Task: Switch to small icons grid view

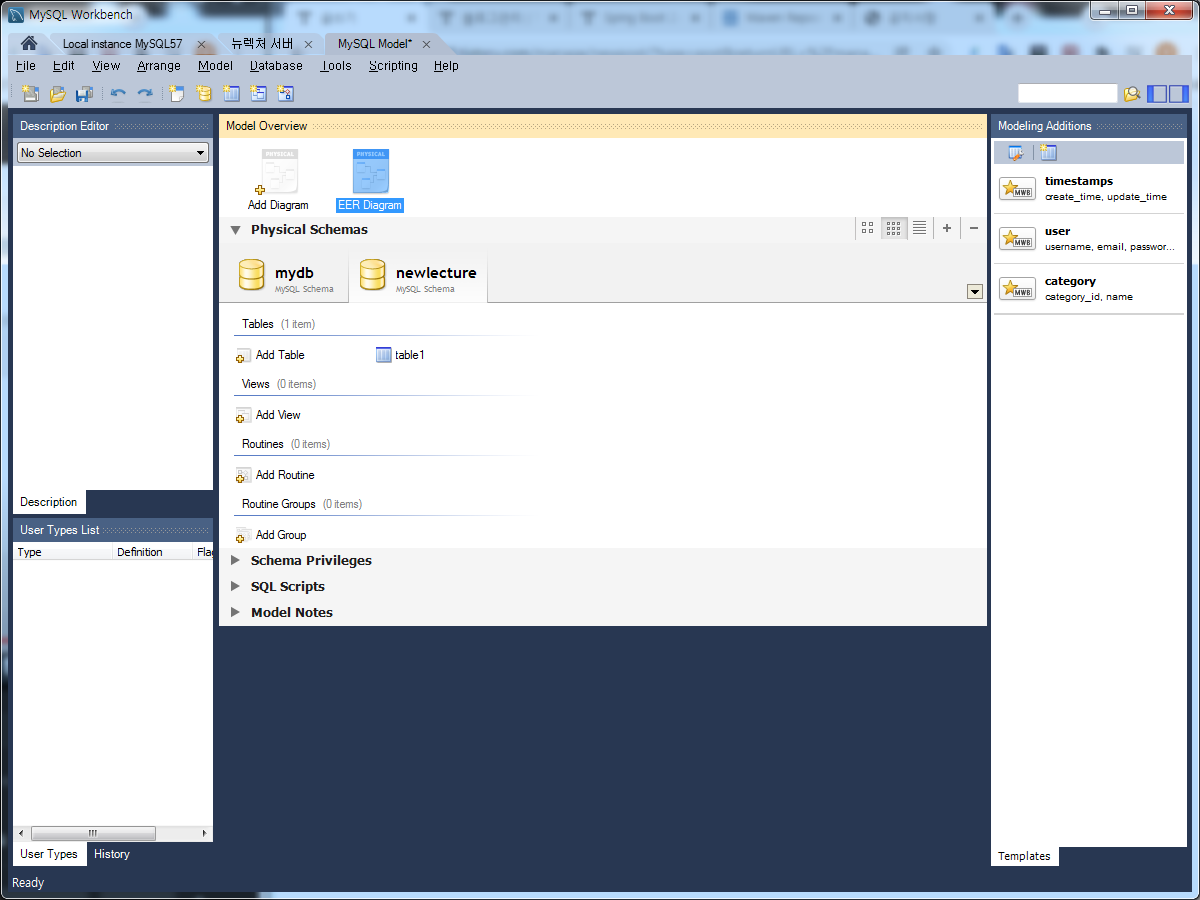Action: point(894,229)
